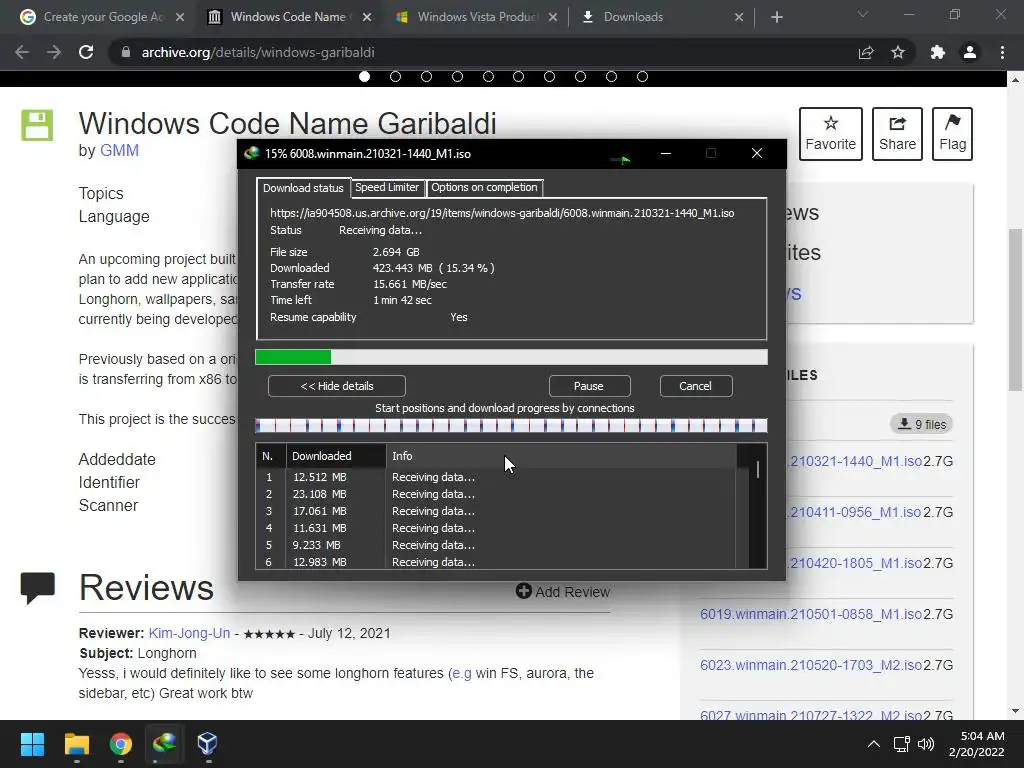The image size is (1024, 768).
Task: Open the network tray icon
Action: [902, 744]
